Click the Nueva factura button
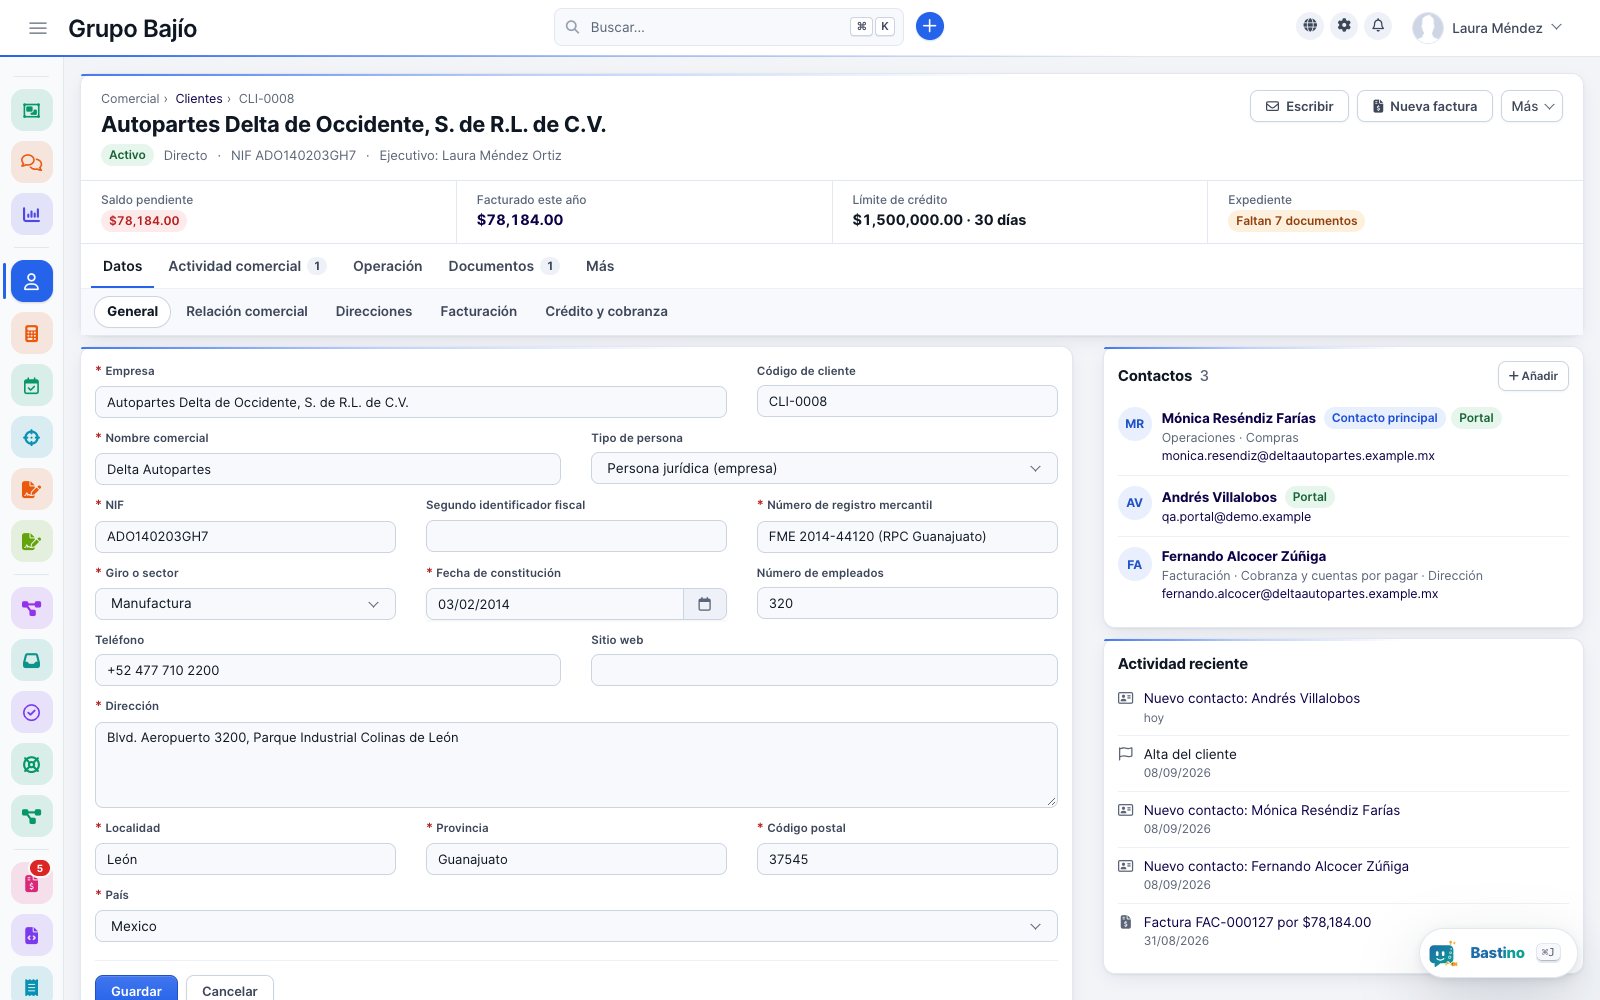 pyautogui.click(x=1425, y=106)
